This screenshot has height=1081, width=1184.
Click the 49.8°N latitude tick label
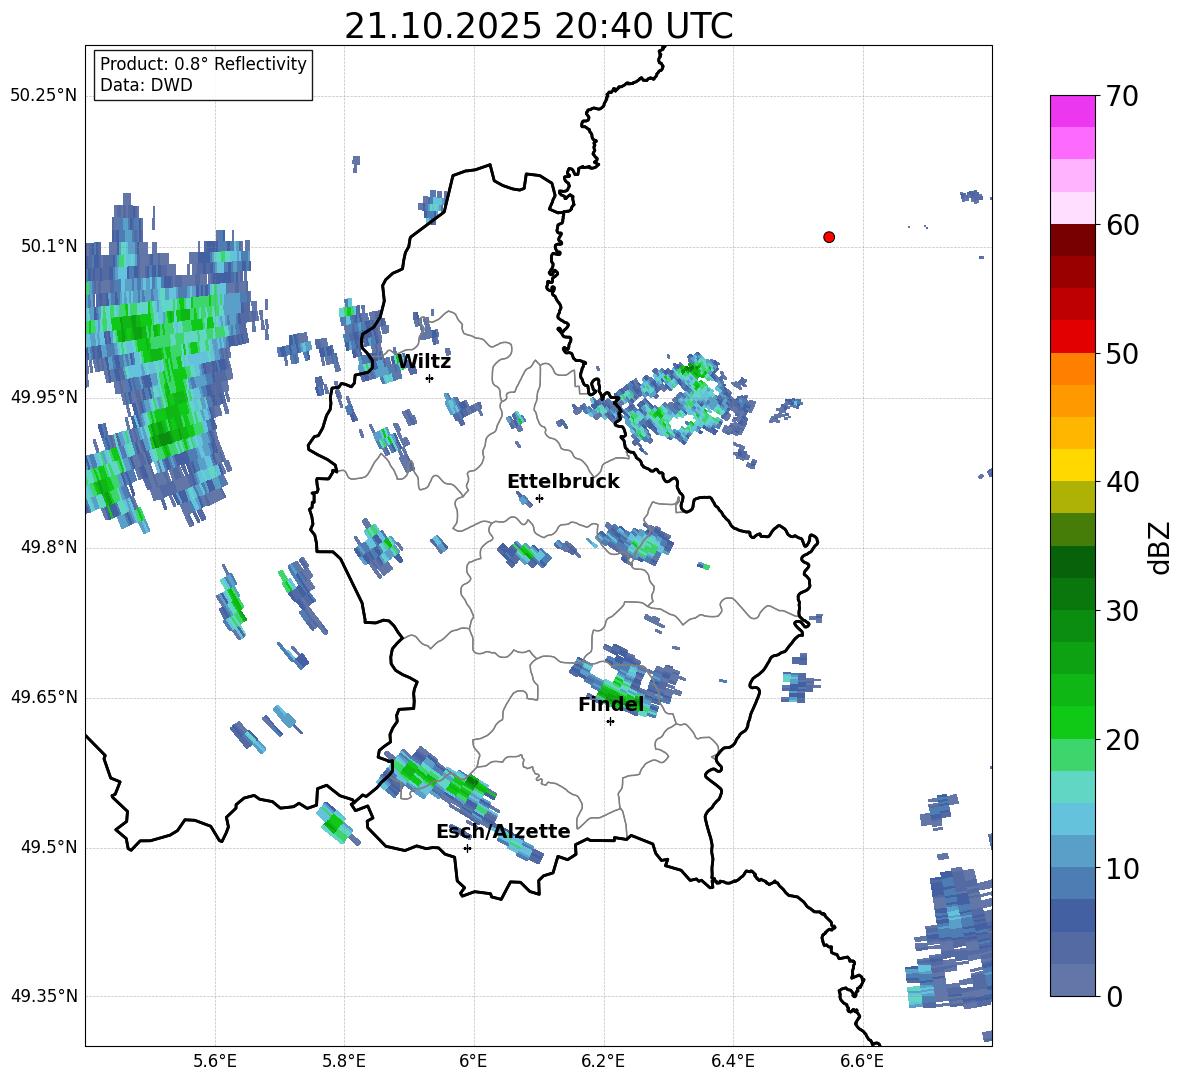(49, 547)
